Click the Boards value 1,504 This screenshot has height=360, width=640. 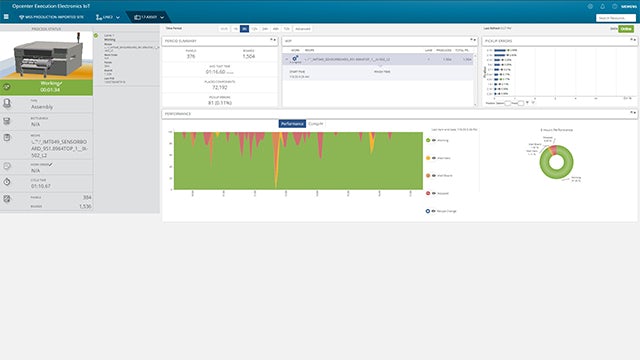click(x=249, y=56)
